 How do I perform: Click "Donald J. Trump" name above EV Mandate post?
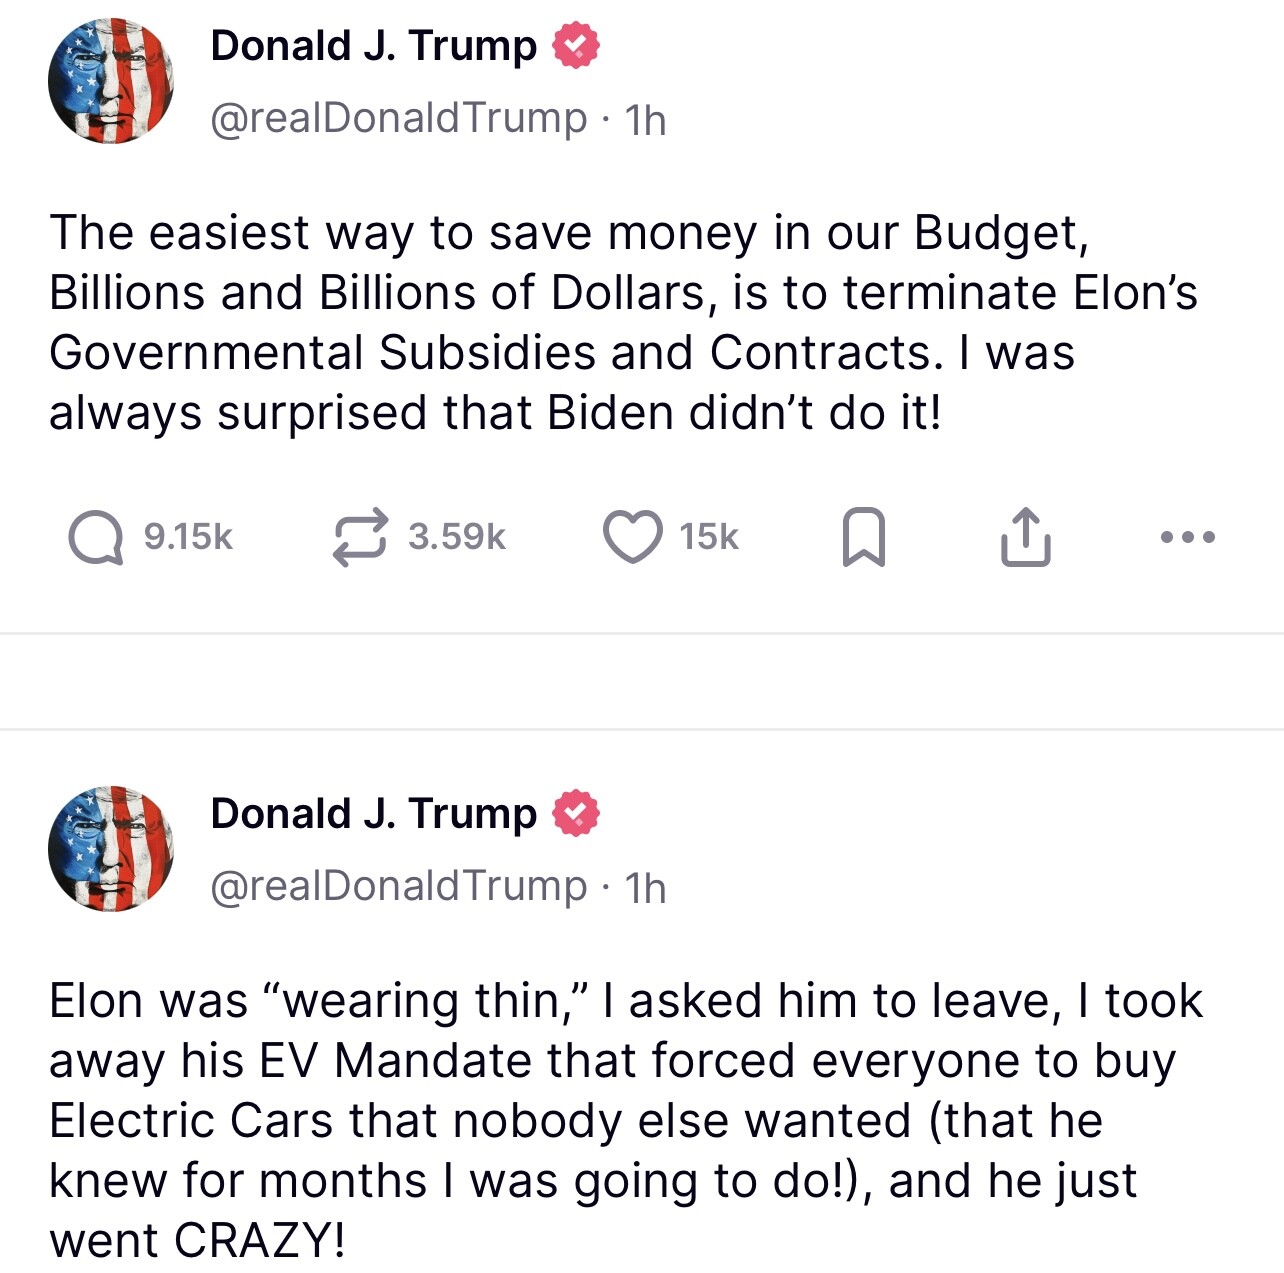[x=373, y=814]
